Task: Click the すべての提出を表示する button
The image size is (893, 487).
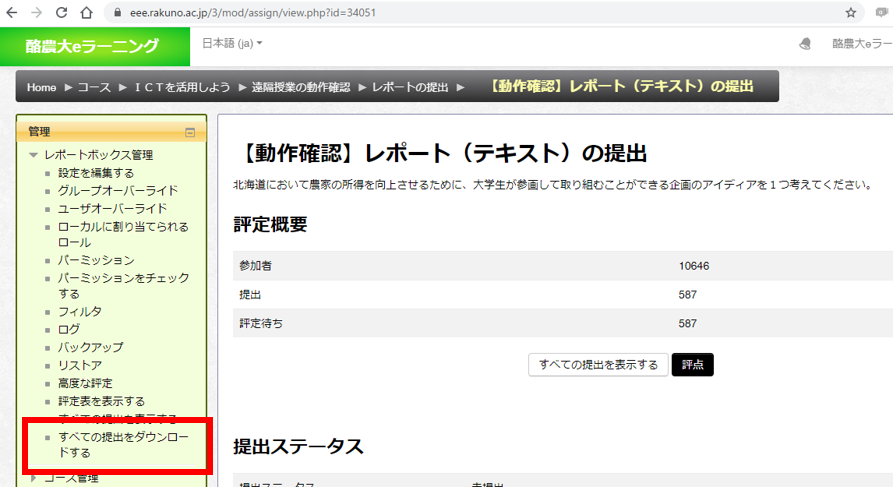Action: click(x=598, y=364)
